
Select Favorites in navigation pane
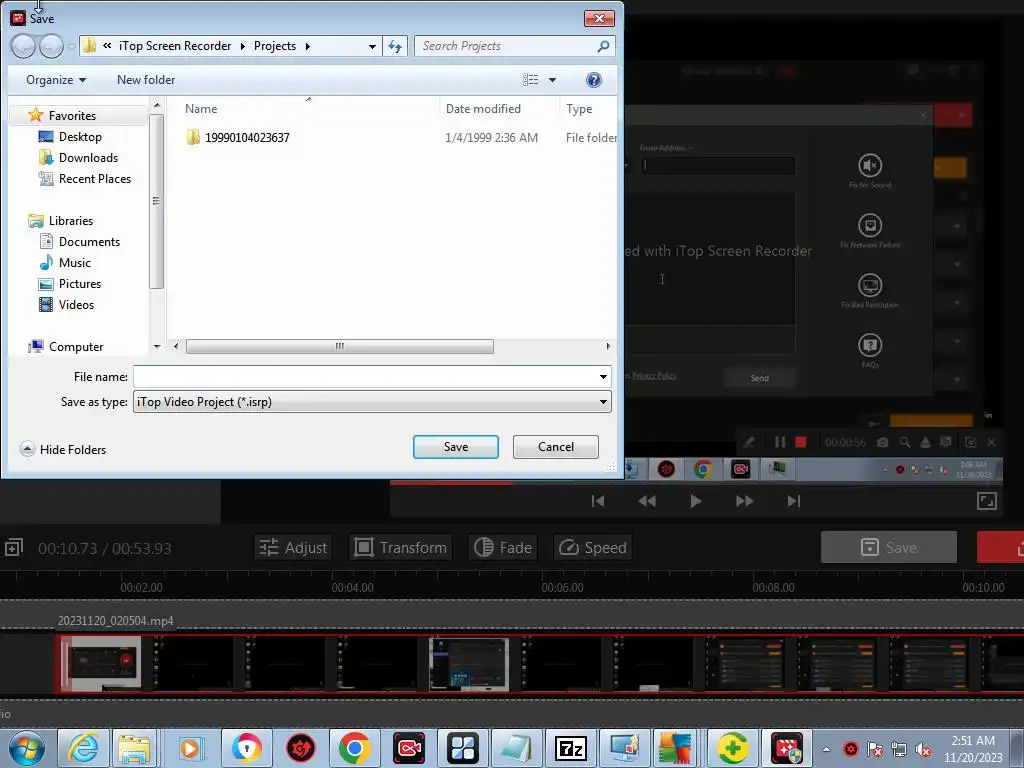(72, 116)
